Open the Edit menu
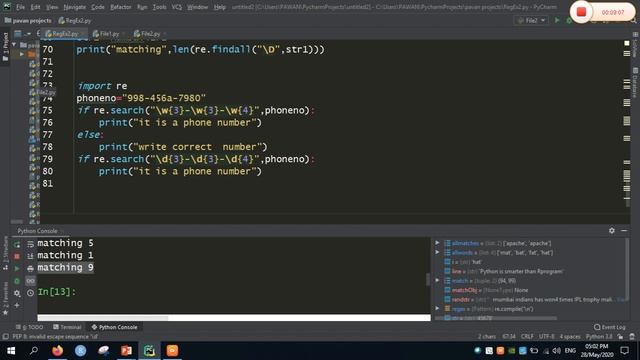This screenshot has width=640, height=360. tap(36, 7)
